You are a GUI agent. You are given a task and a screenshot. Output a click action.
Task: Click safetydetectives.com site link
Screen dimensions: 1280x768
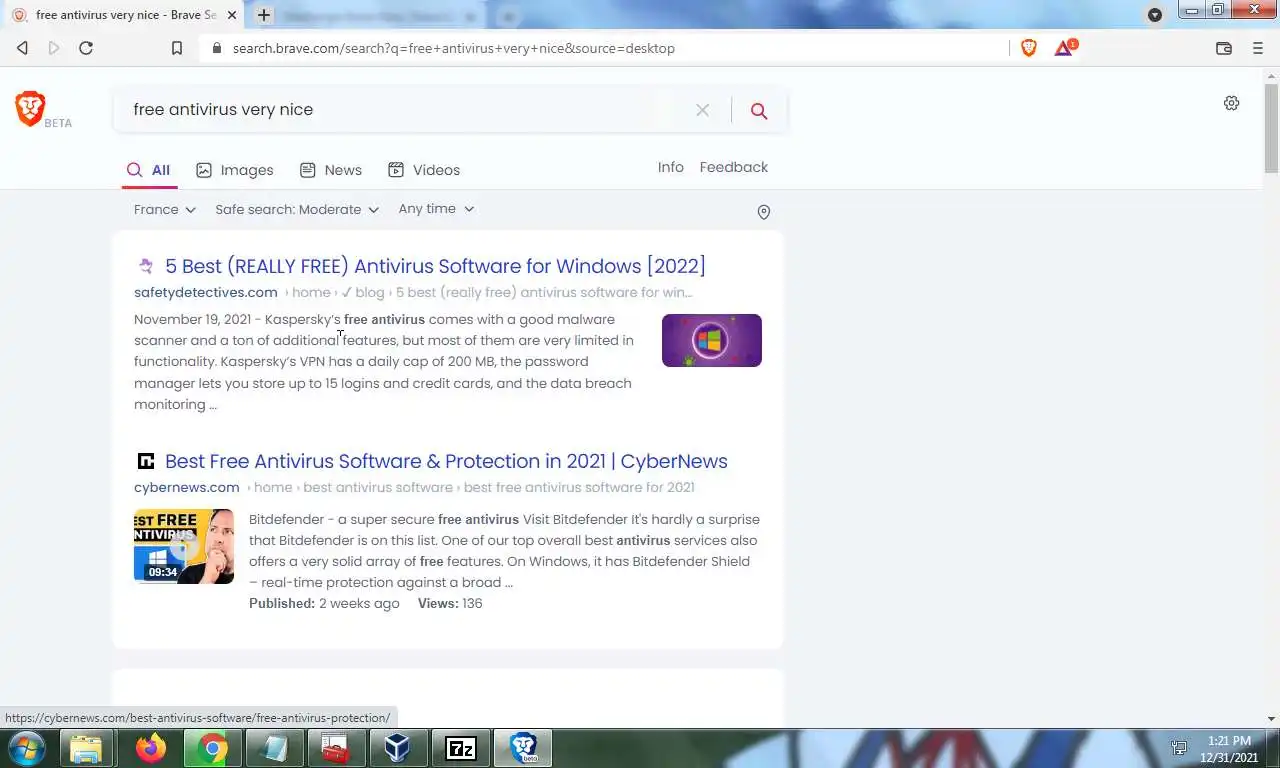pos(206,292)
